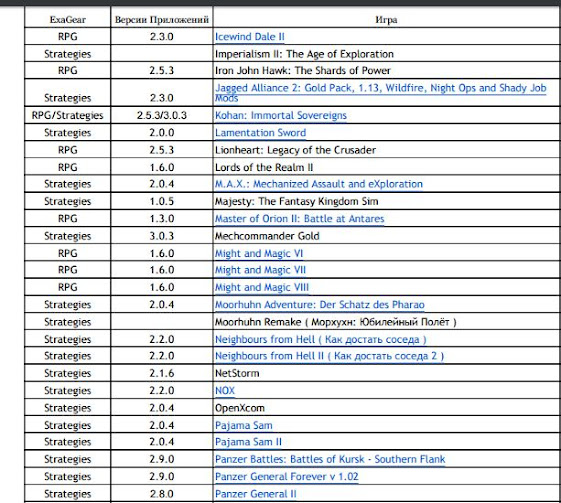
Task: Select Lionheart: Legacy of the Crusader text
Action: [295, 150]
